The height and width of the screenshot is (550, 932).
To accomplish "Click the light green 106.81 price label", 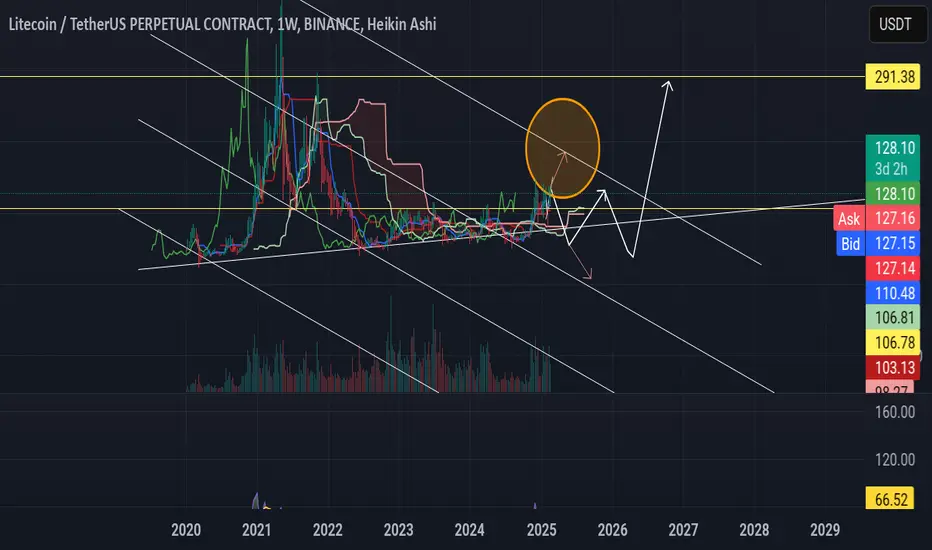I will pos(892,318).
